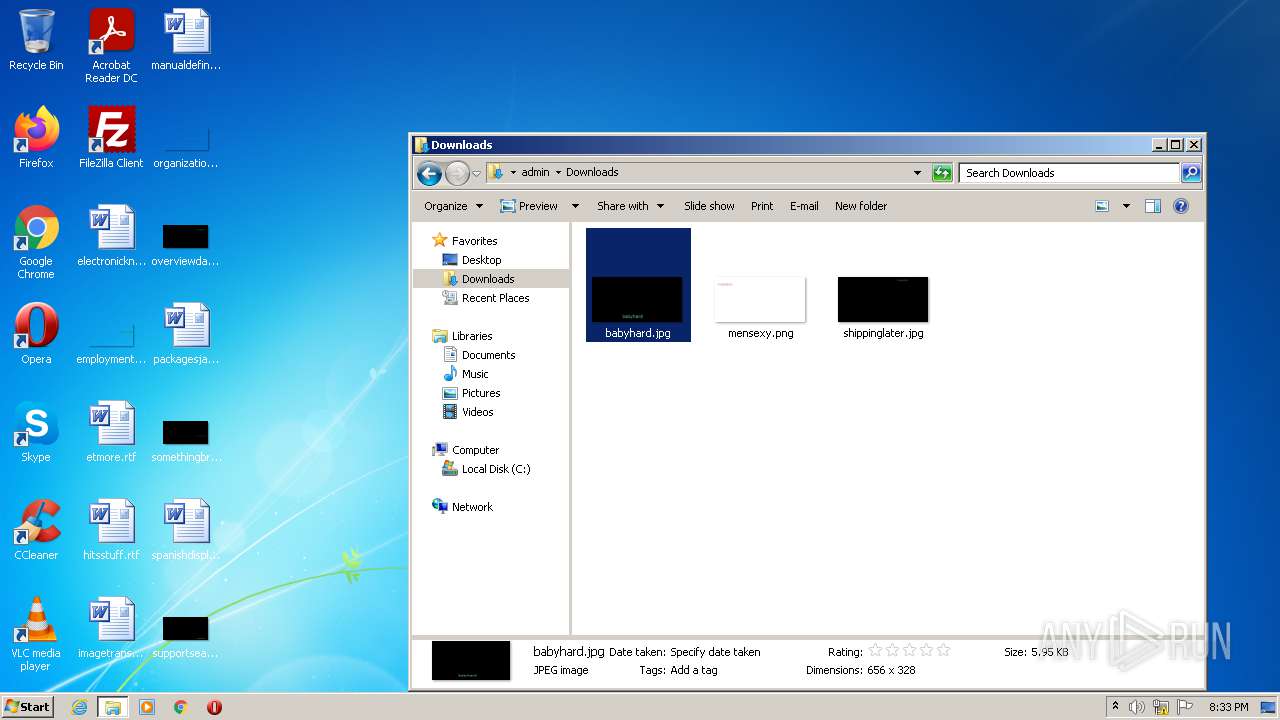Show hidden tray icons arrow
1280x720 pixels.
coord(1115,707)
